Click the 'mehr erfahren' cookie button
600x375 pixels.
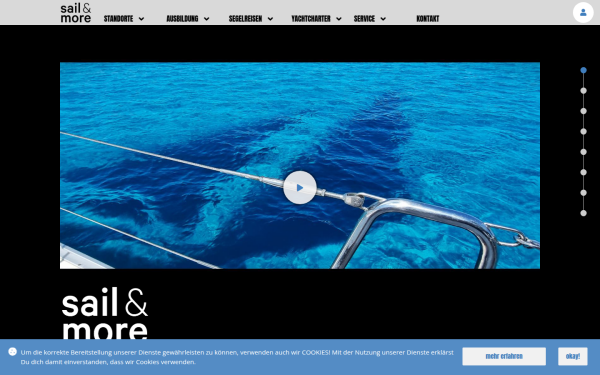point(504,356)
